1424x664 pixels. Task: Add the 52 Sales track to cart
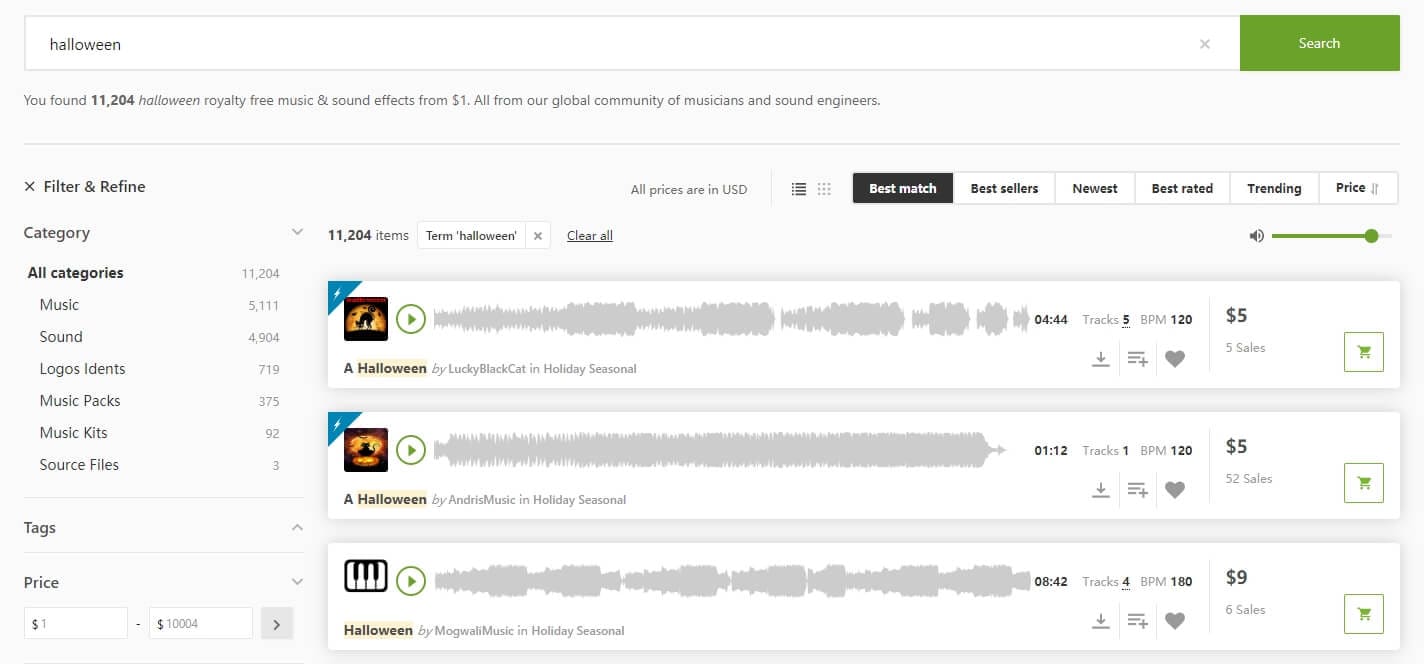[x=1363, y=483]
